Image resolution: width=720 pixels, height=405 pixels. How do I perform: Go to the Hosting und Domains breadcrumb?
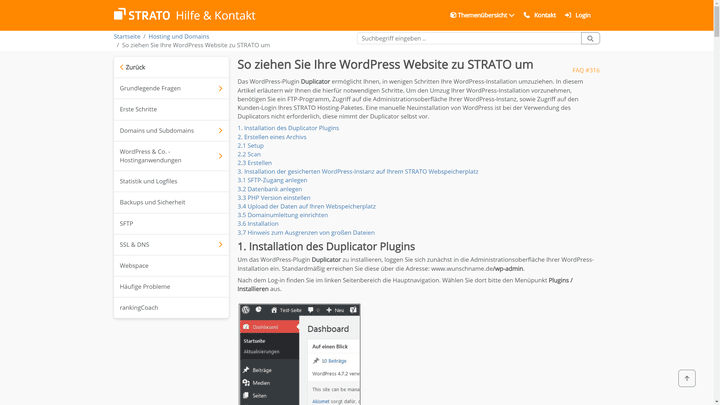click(x=179, y=36)
